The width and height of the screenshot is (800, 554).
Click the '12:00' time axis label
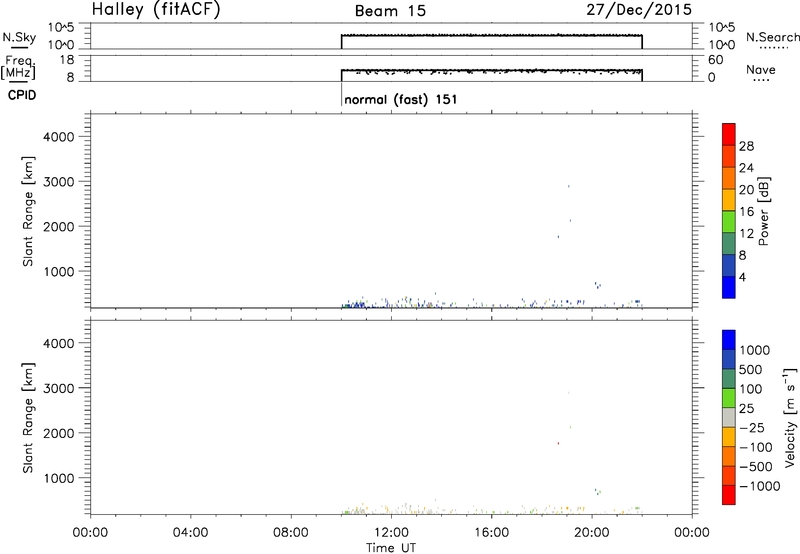click(391, 533)
